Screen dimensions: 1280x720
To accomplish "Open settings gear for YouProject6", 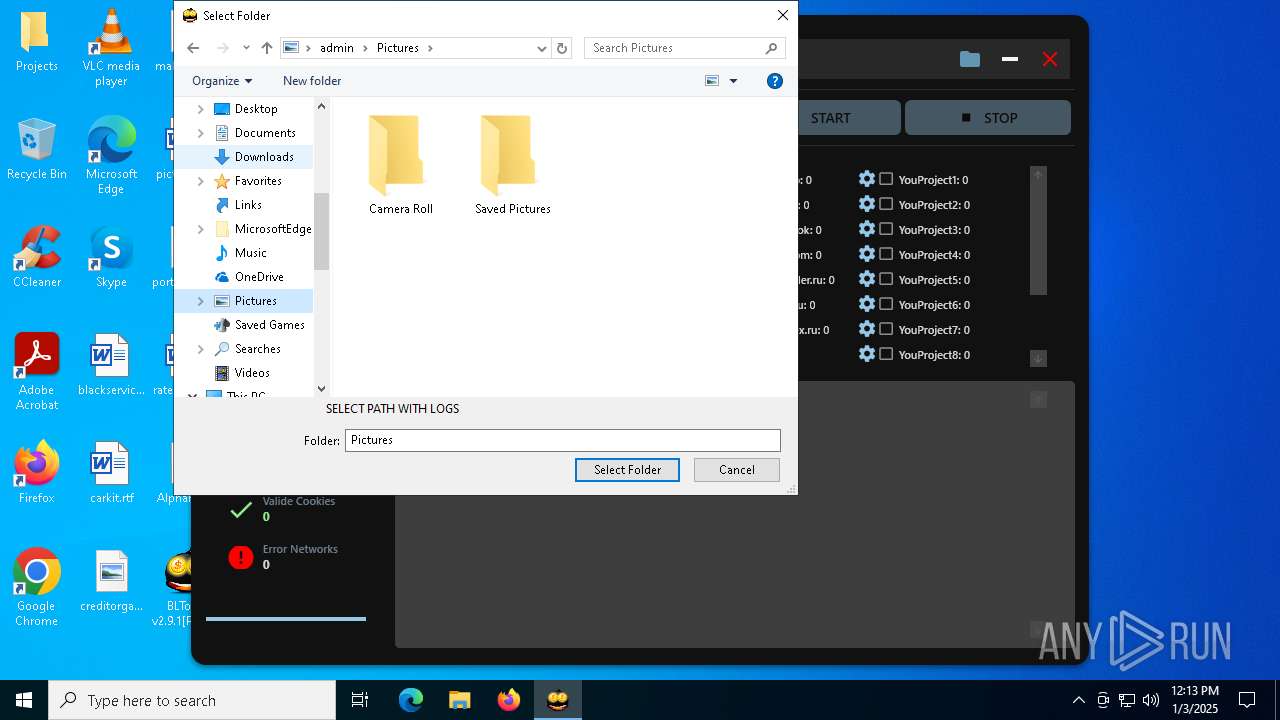I will (x=867, y=304).
